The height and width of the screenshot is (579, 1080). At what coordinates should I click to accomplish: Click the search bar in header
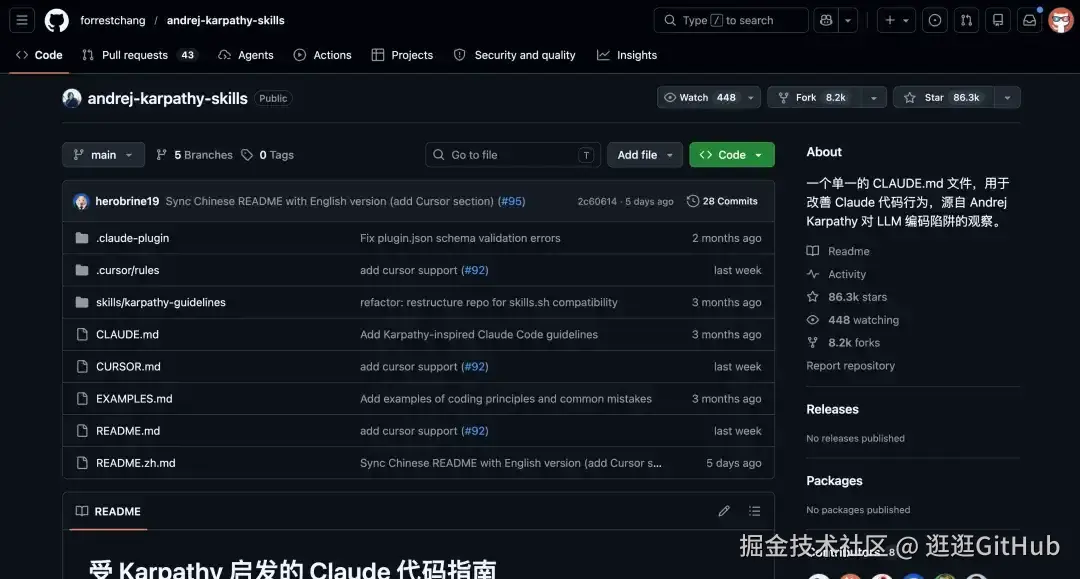point(731,20)
